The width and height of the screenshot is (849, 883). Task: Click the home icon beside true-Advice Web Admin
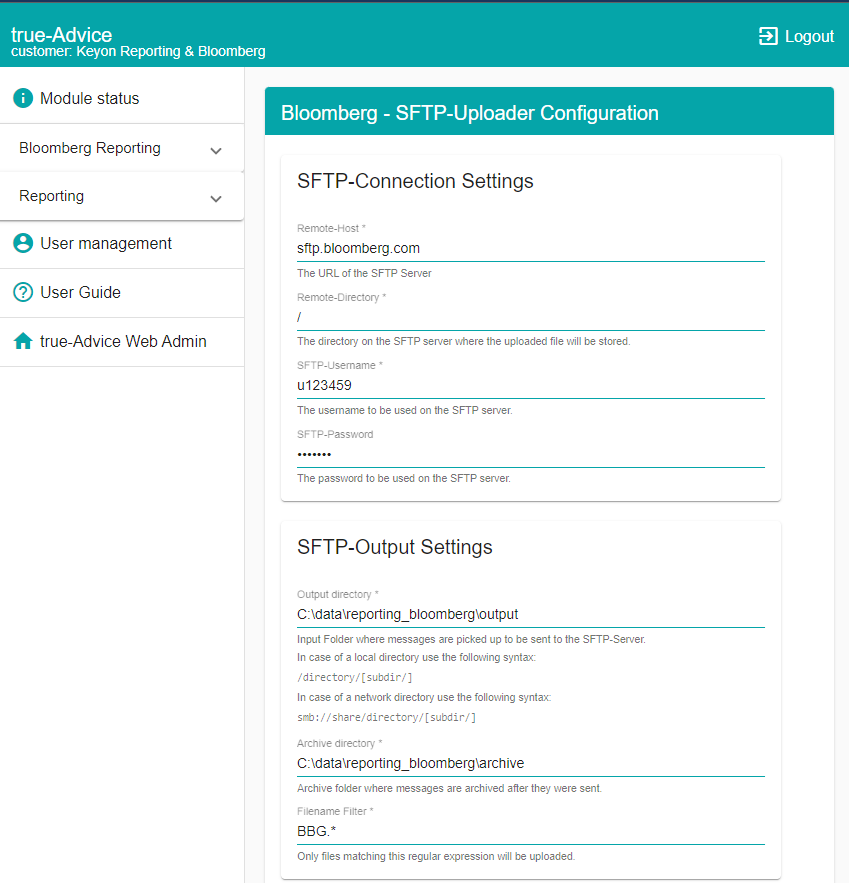pyautogui.click(x=23, y=341)
